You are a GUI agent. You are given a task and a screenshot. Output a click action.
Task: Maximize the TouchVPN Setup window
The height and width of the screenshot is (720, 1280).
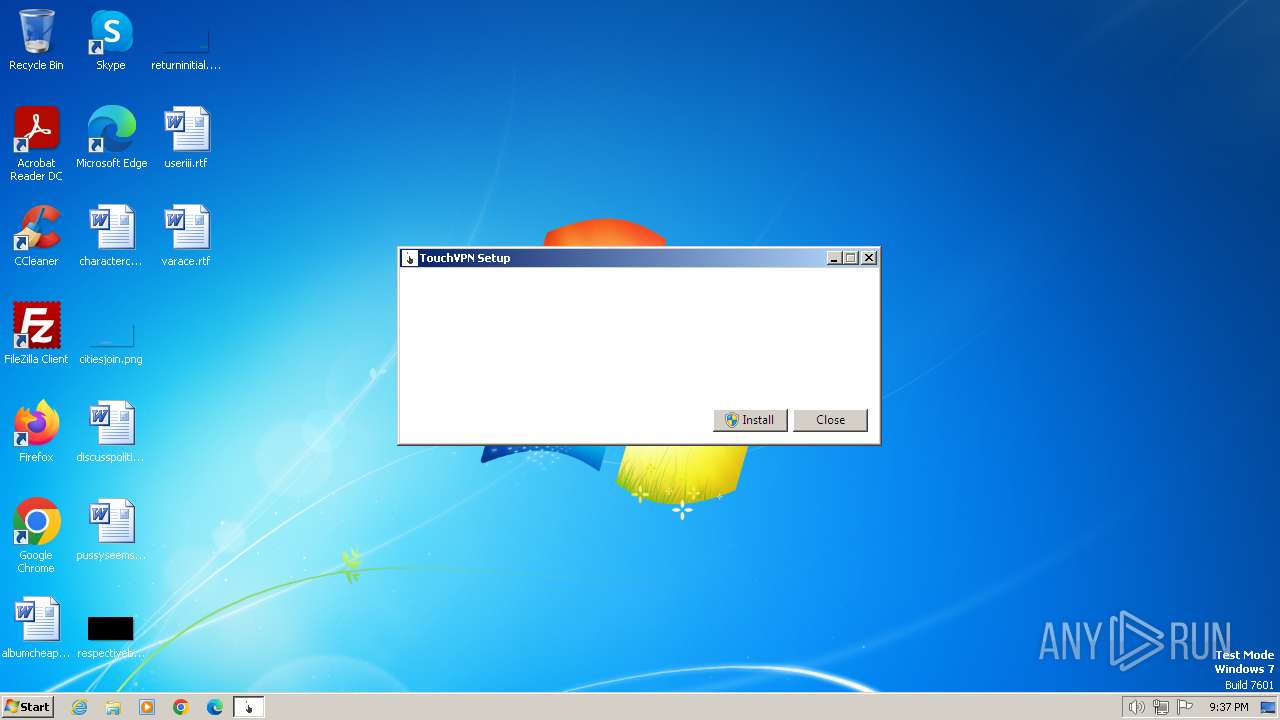850,258
